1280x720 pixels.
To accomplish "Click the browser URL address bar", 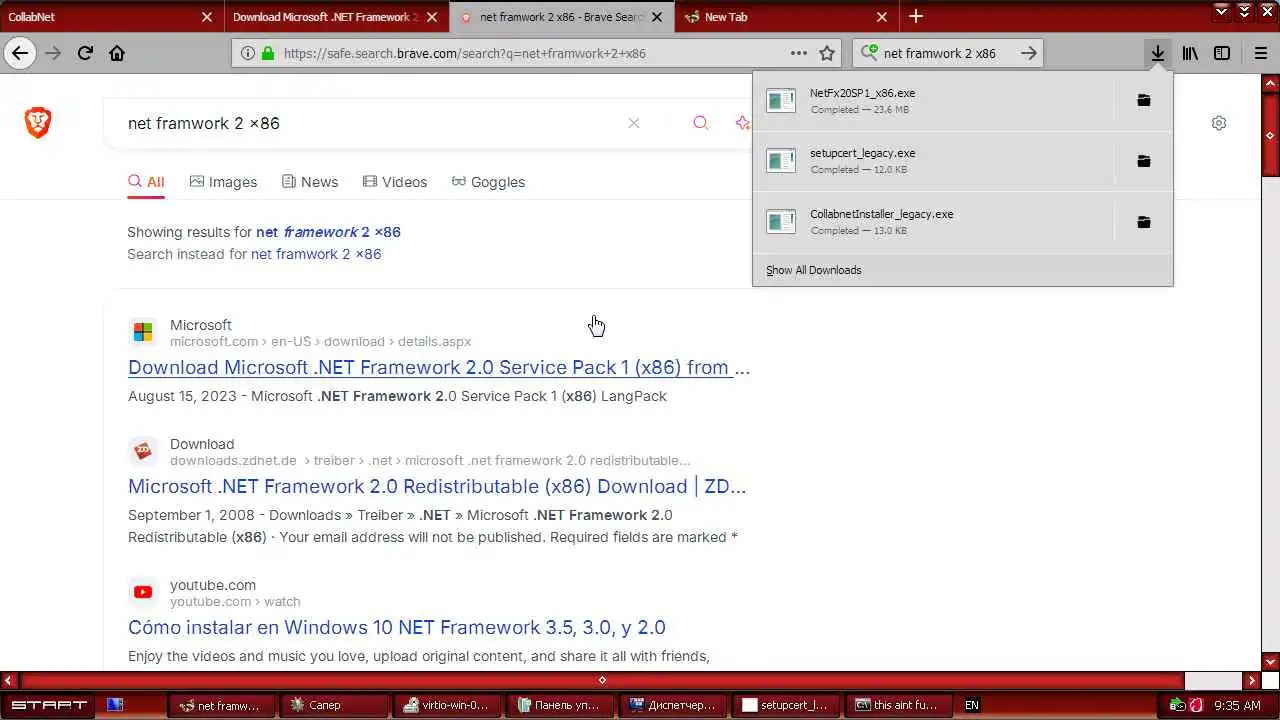I will 535,53.
